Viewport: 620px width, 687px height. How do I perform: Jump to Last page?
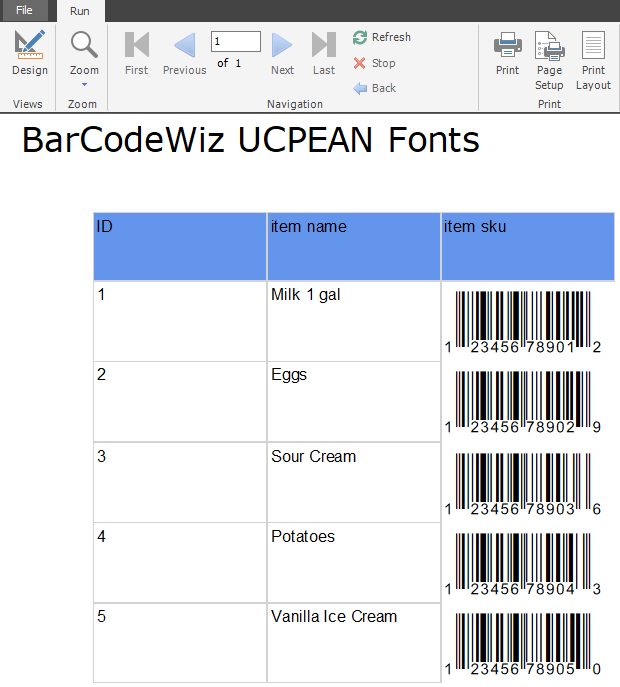pyautogui.click(x=324, y=53)
